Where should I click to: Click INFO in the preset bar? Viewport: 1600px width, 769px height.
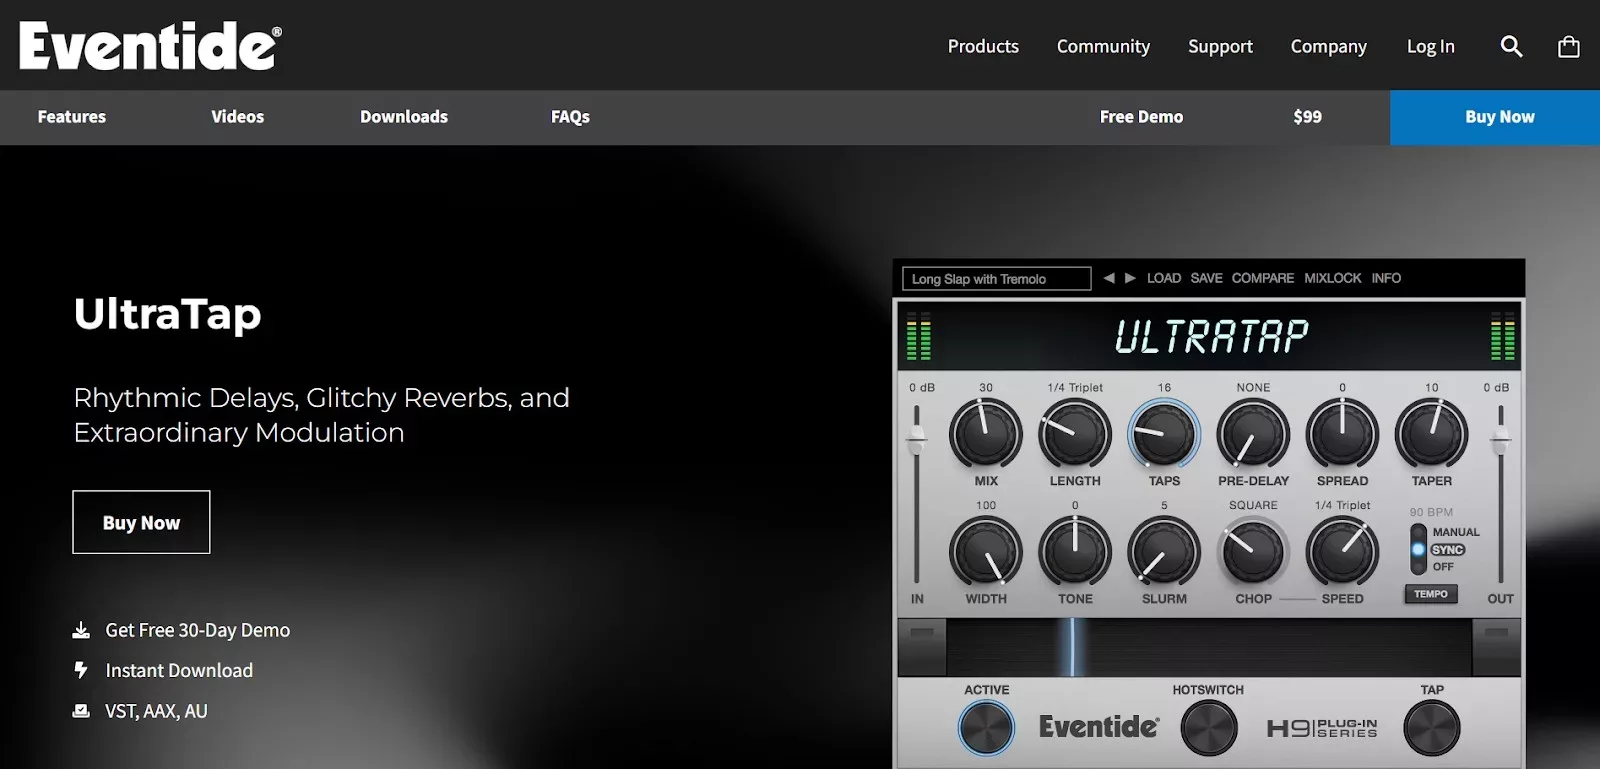point(1386,278)
